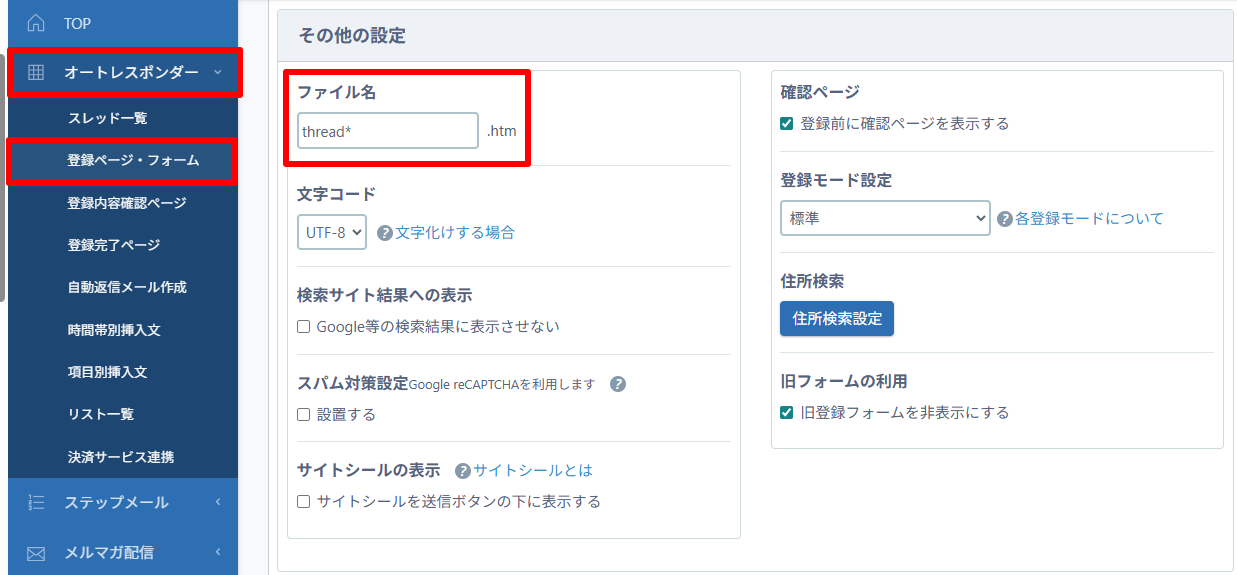The image size is (1237, 575).
Task: Expand the ステップメール menu chevron
Action: 218,503
